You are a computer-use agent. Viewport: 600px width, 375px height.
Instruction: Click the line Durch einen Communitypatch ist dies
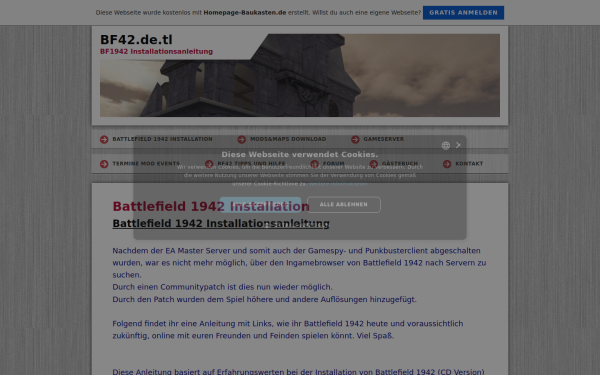222,287
